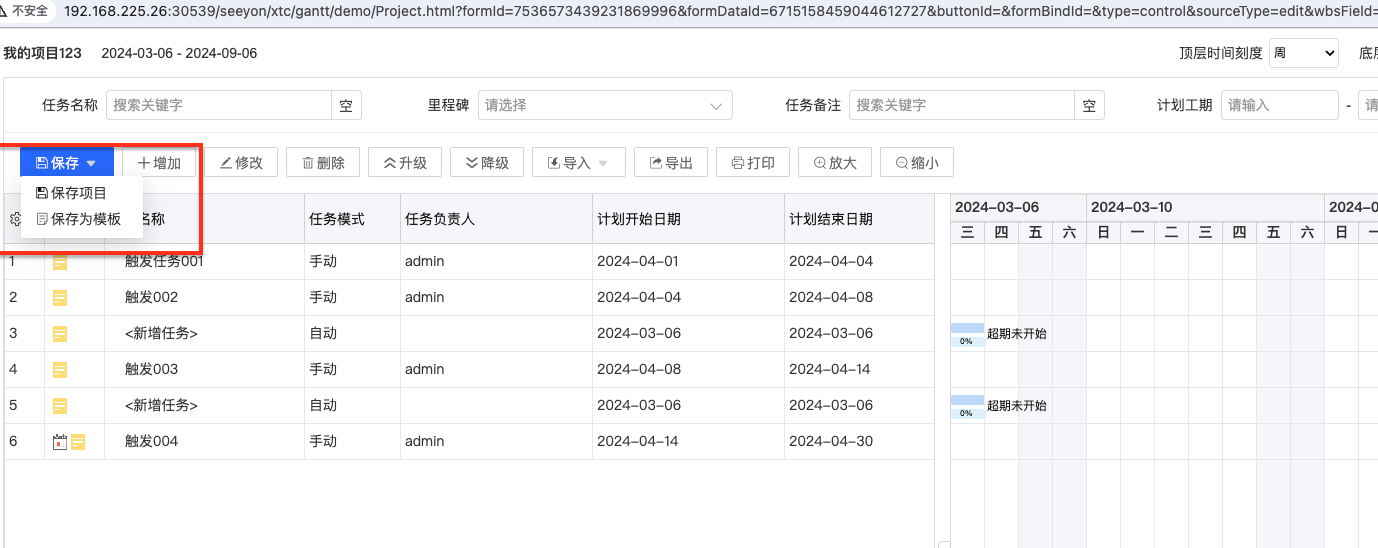The image size is (1378, 548).
Task: Click the 空 button beside 任务名称 search
Action: 346,105
